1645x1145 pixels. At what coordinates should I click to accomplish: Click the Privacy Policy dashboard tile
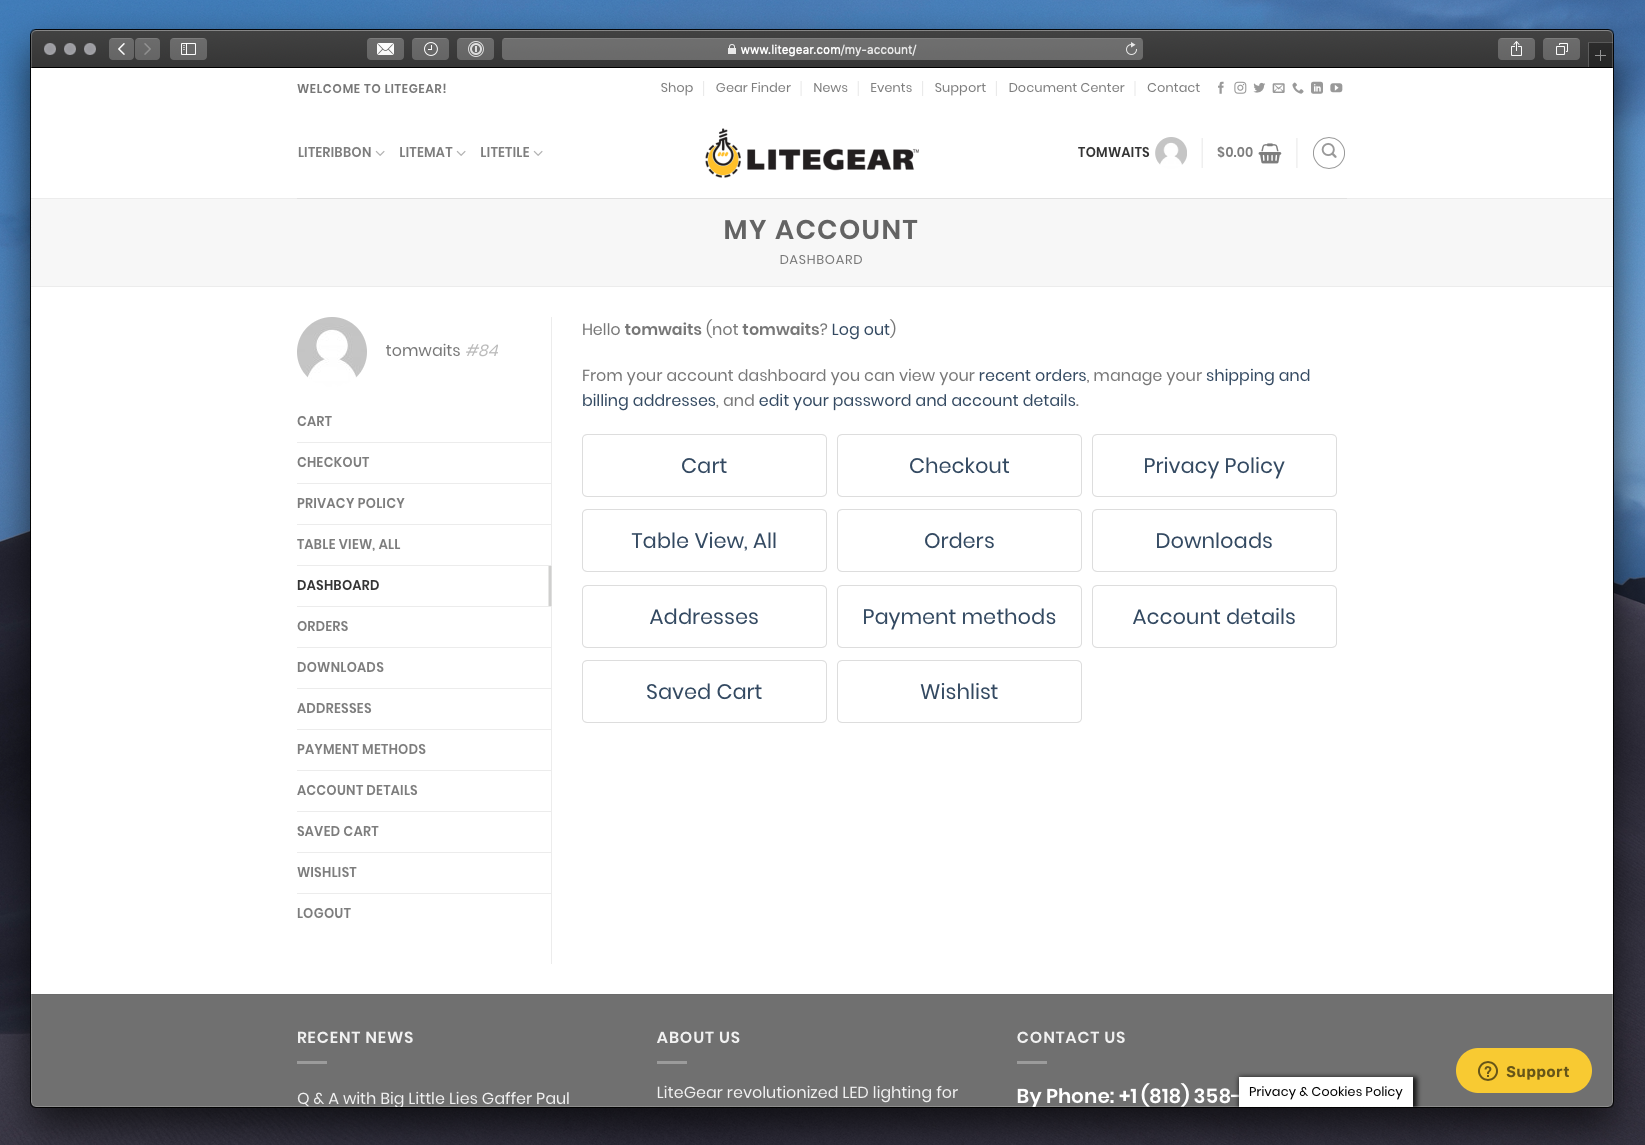click(x=1214, y=465)
